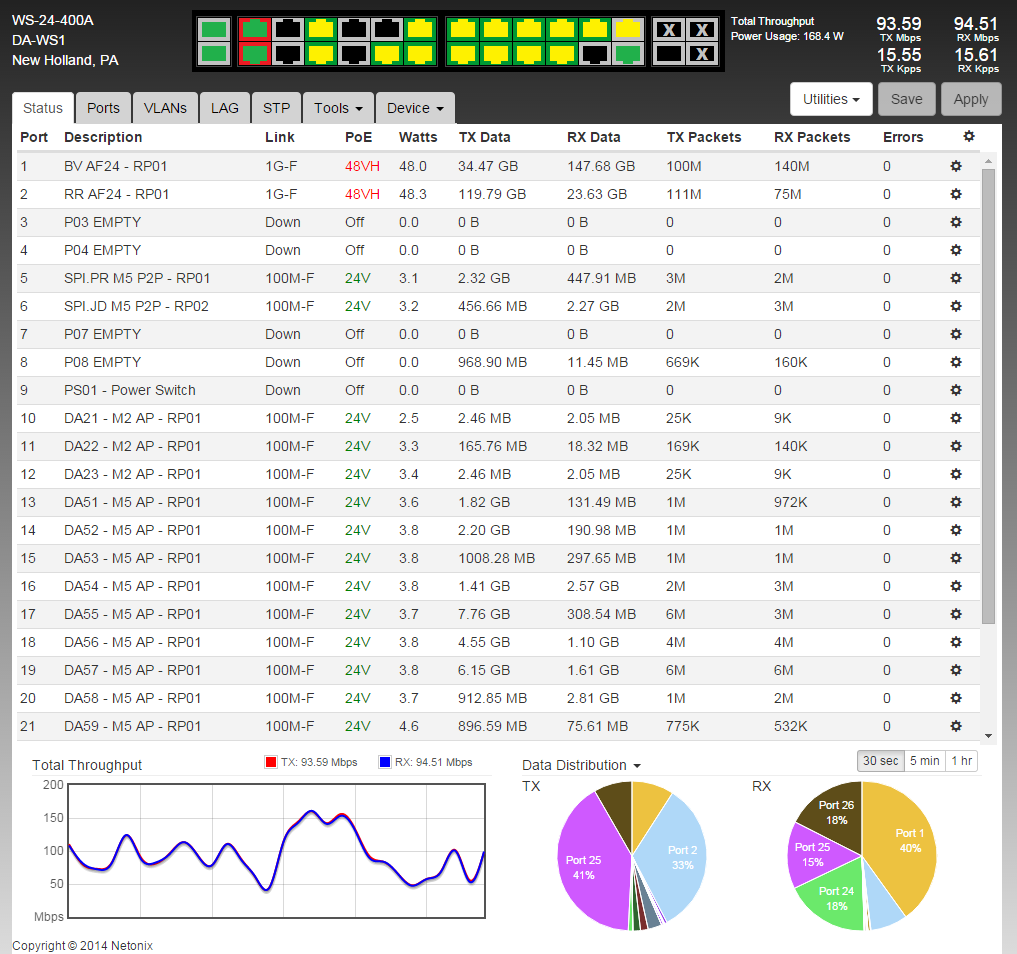Screen dimensions: 1017x954
Task: Click the red TX legend color swatch
Action: [270, 762]
